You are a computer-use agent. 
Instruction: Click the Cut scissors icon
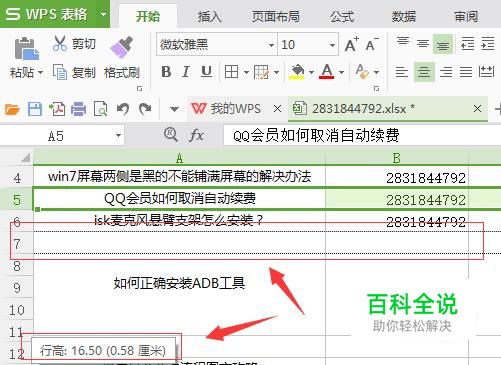point(60,43)
